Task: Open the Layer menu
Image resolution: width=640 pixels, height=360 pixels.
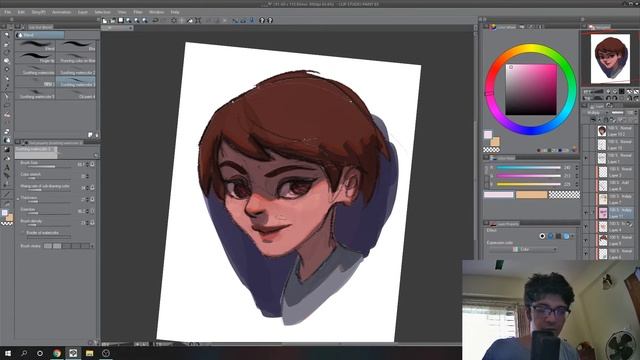Action: [82, 12]
